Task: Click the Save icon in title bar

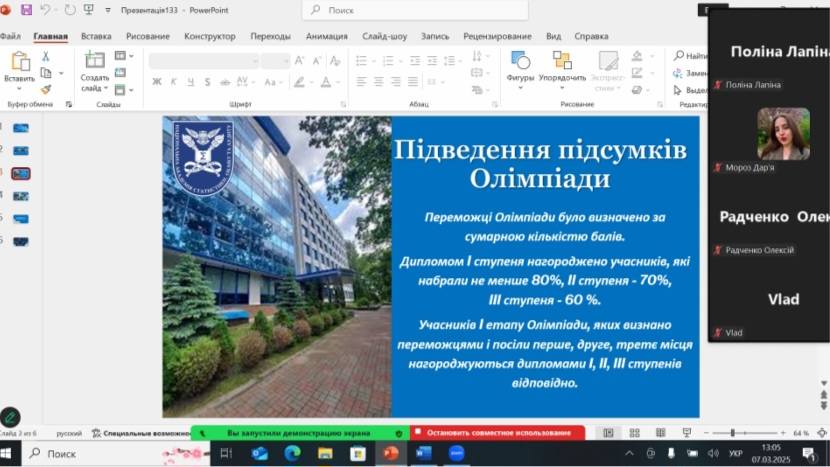Action: point(26,10)
